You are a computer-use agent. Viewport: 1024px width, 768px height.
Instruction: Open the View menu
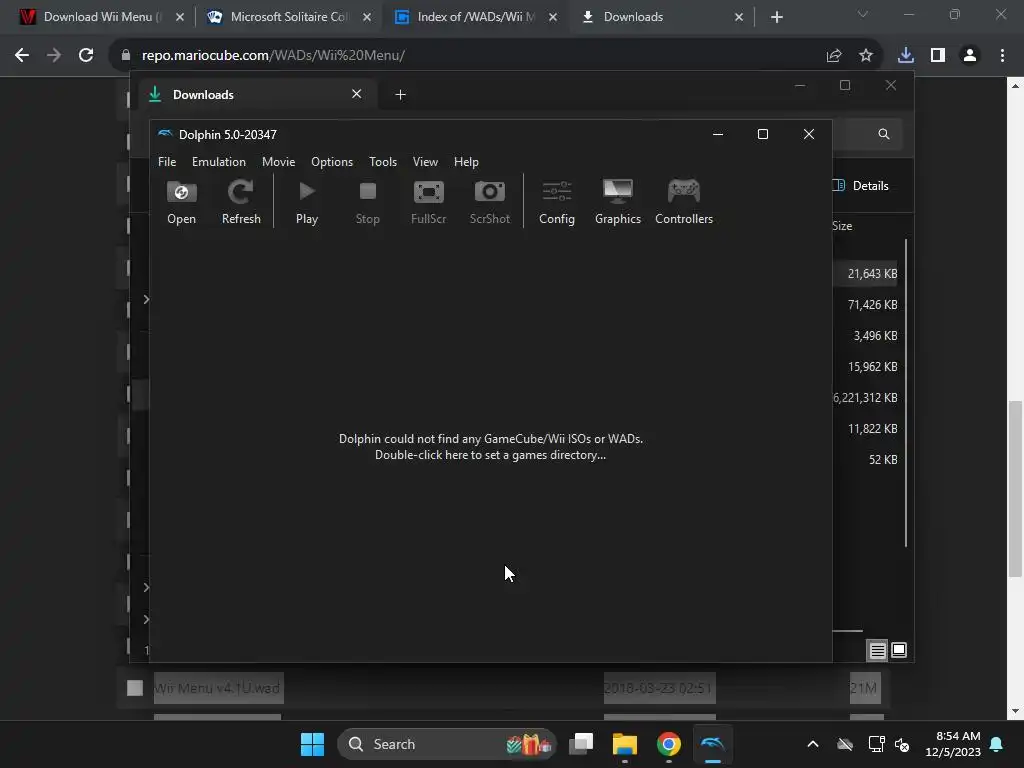pos(425,161)
